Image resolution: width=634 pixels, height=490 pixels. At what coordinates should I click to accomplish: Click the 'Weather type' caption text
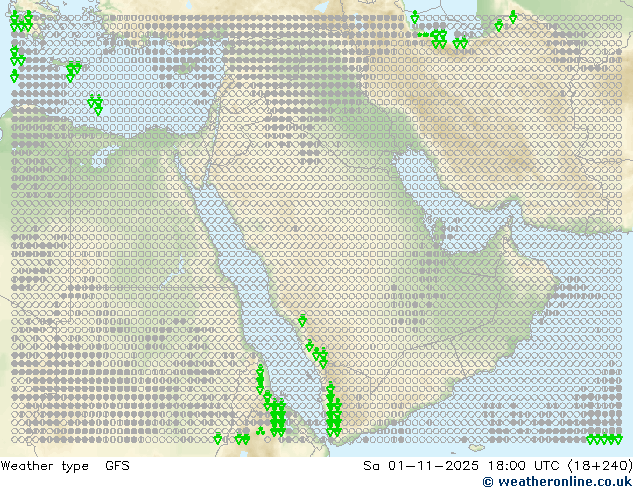44,466
